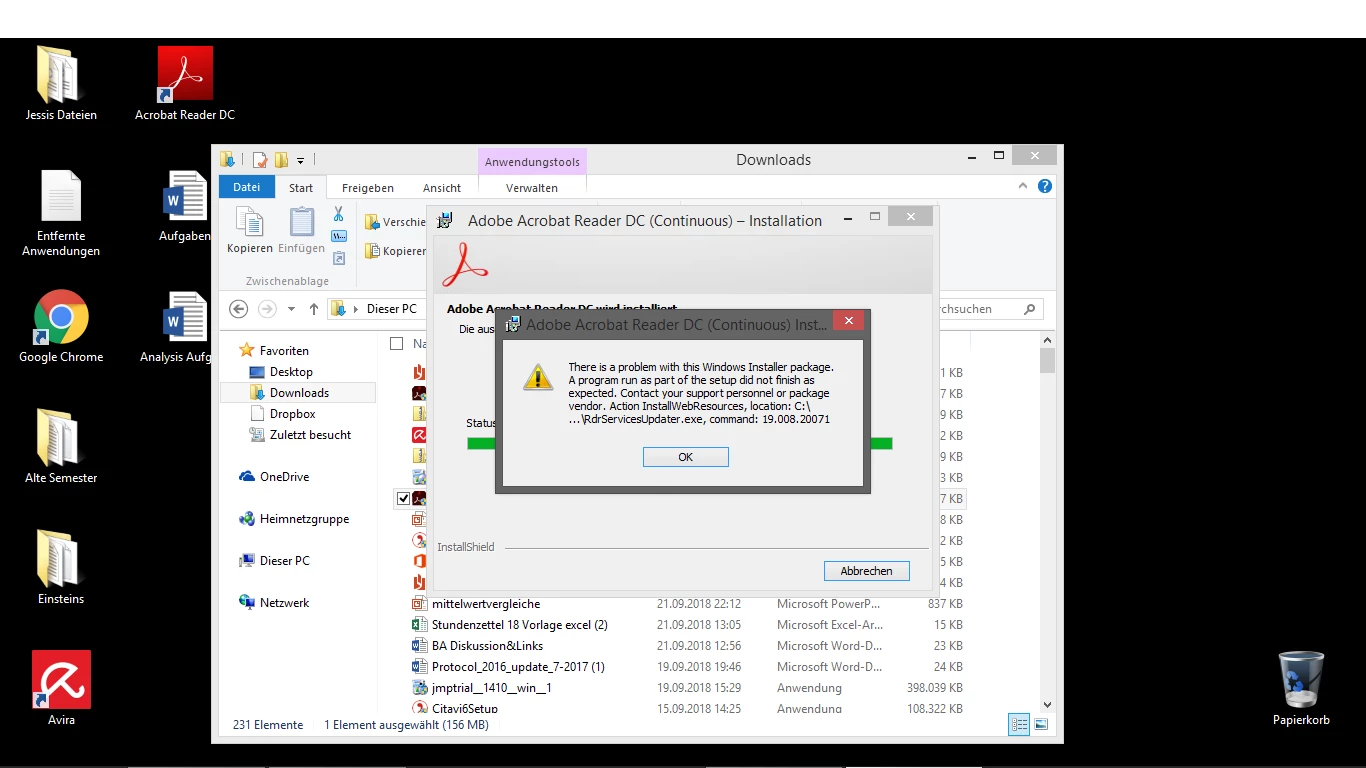Click the Explorer help question mark icon
This screenshot has height=768, width=1366.
pos(1045,187)
